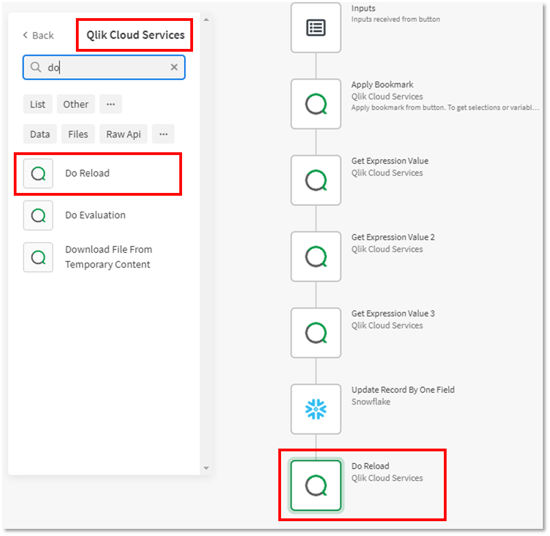Filter by the Other tag

tap(76, 104)
